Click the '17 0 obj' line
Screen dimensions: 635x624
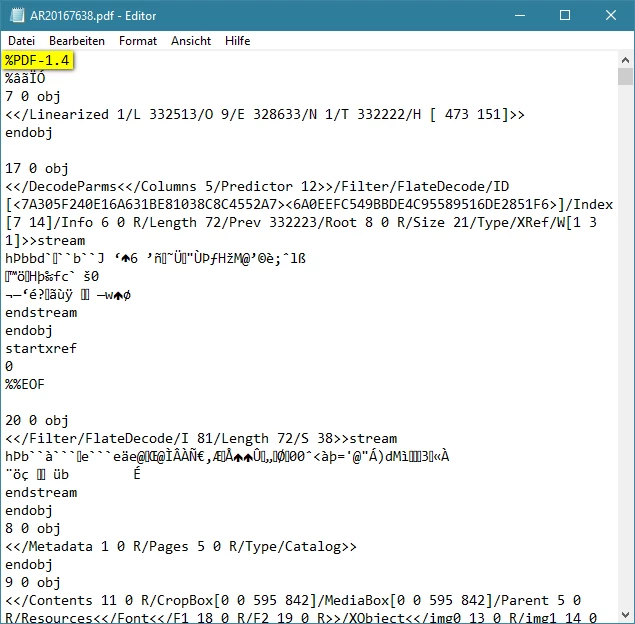[37, 168]
